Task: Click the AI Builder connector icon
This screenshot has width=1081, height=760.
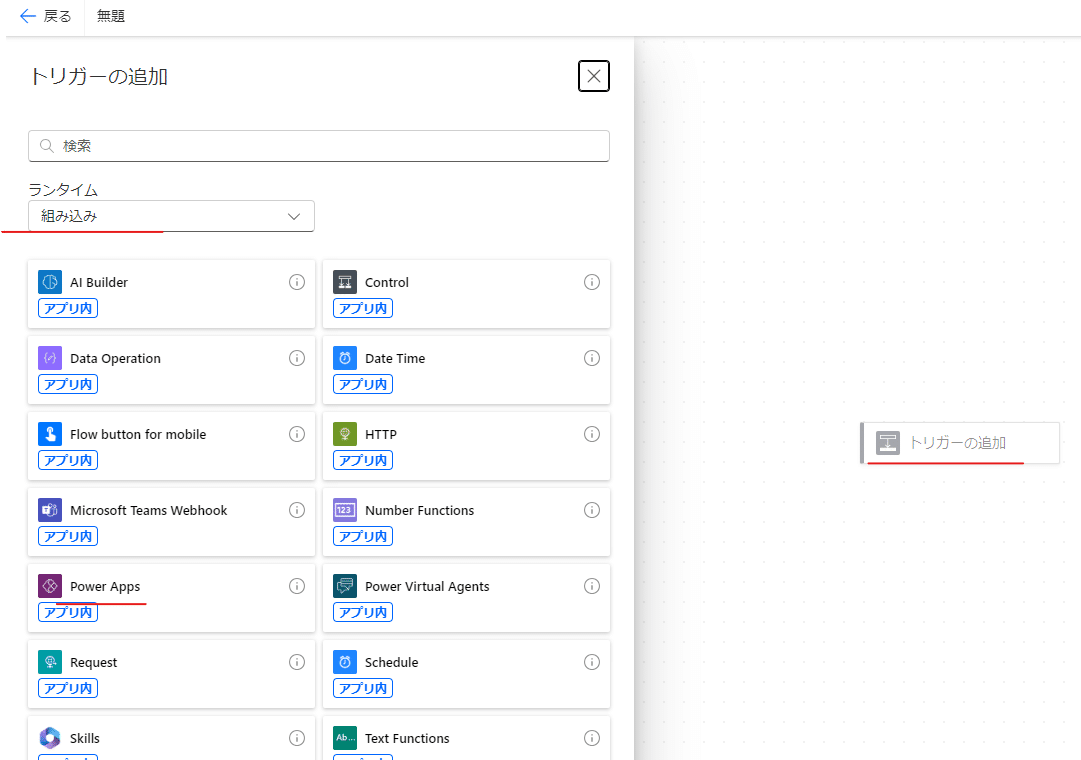Action: (x=50, y=282)
